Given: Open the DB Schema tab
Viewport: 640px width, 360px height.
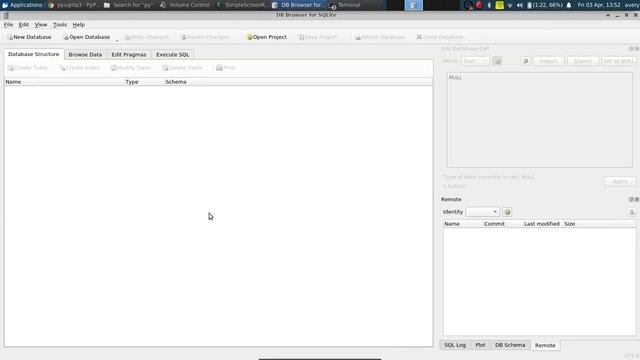Looking at the screenshot, I should (x=510, y=345).
